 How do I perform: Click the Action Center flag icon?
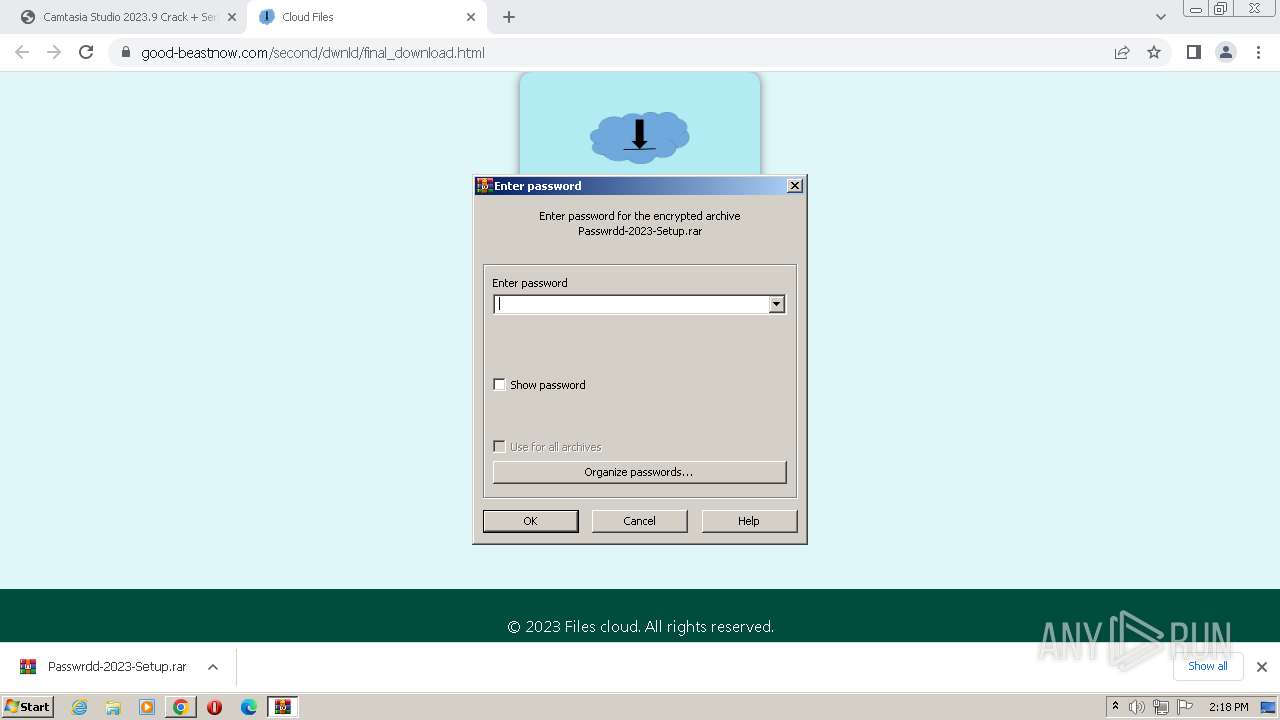[x=1185, y=707]
